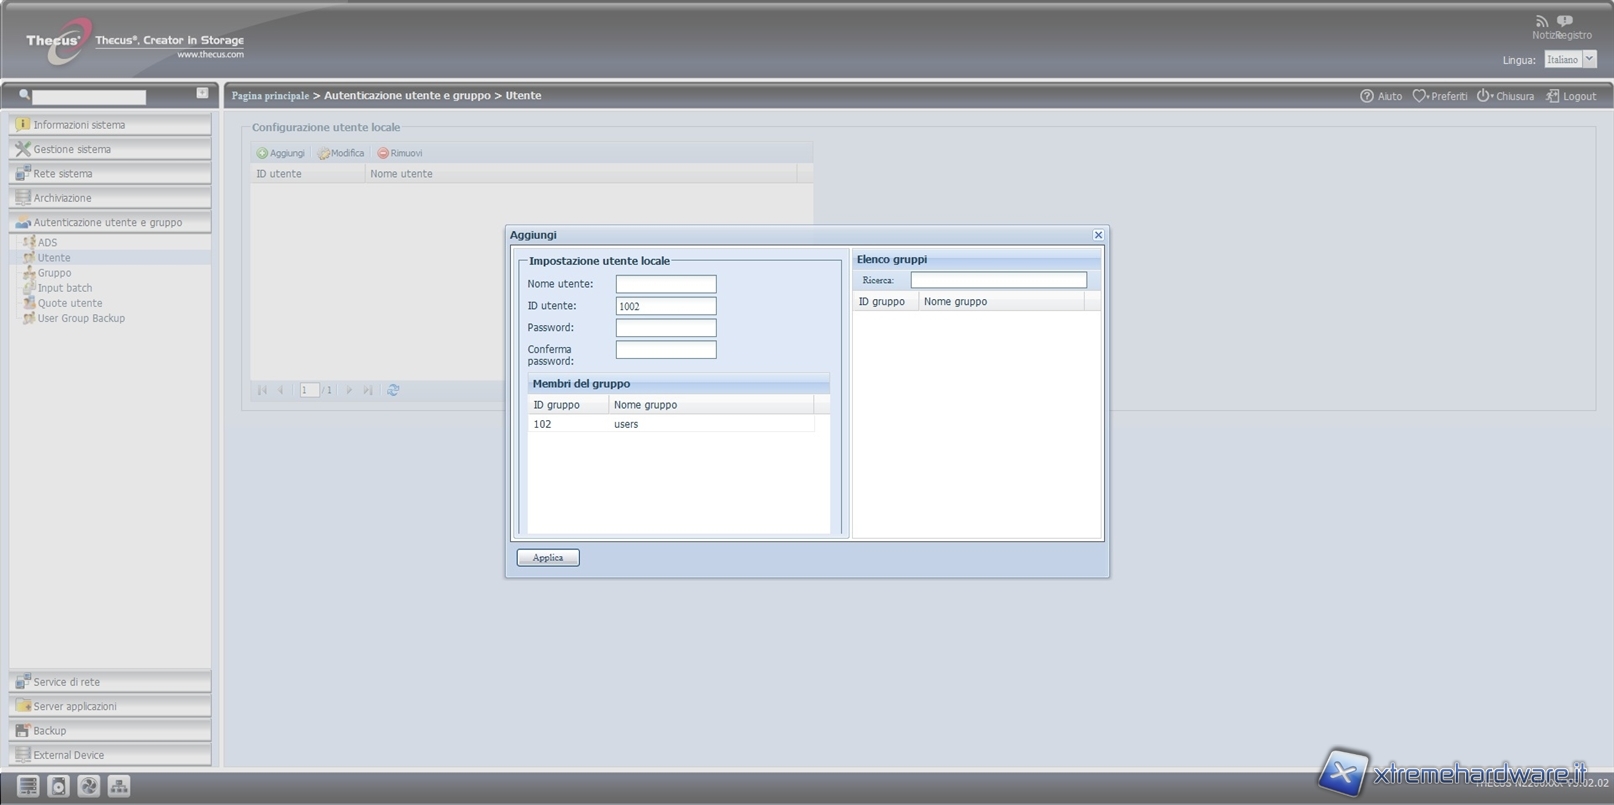Open the fan status icon
Screen dimensions: 1614x805
click(x=89, y=786)
